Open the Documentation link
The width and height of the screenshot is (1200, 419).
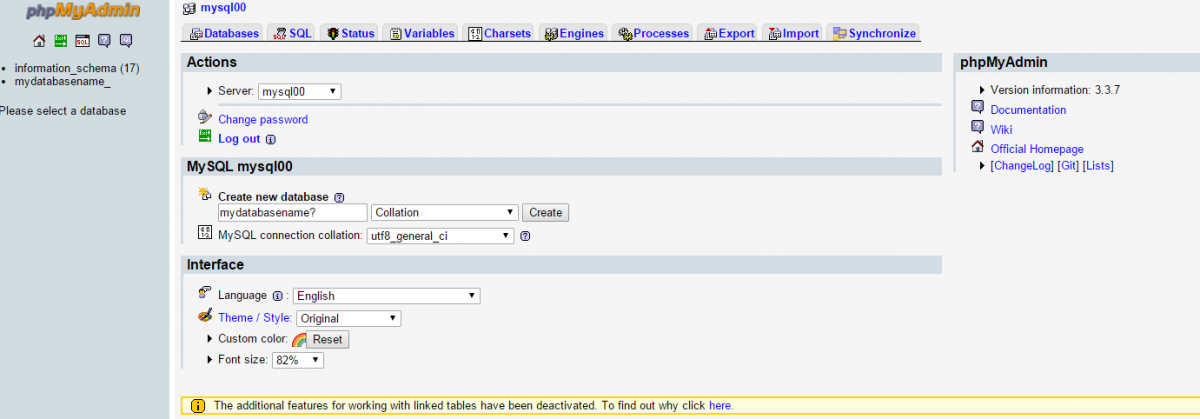(1028, 110)
